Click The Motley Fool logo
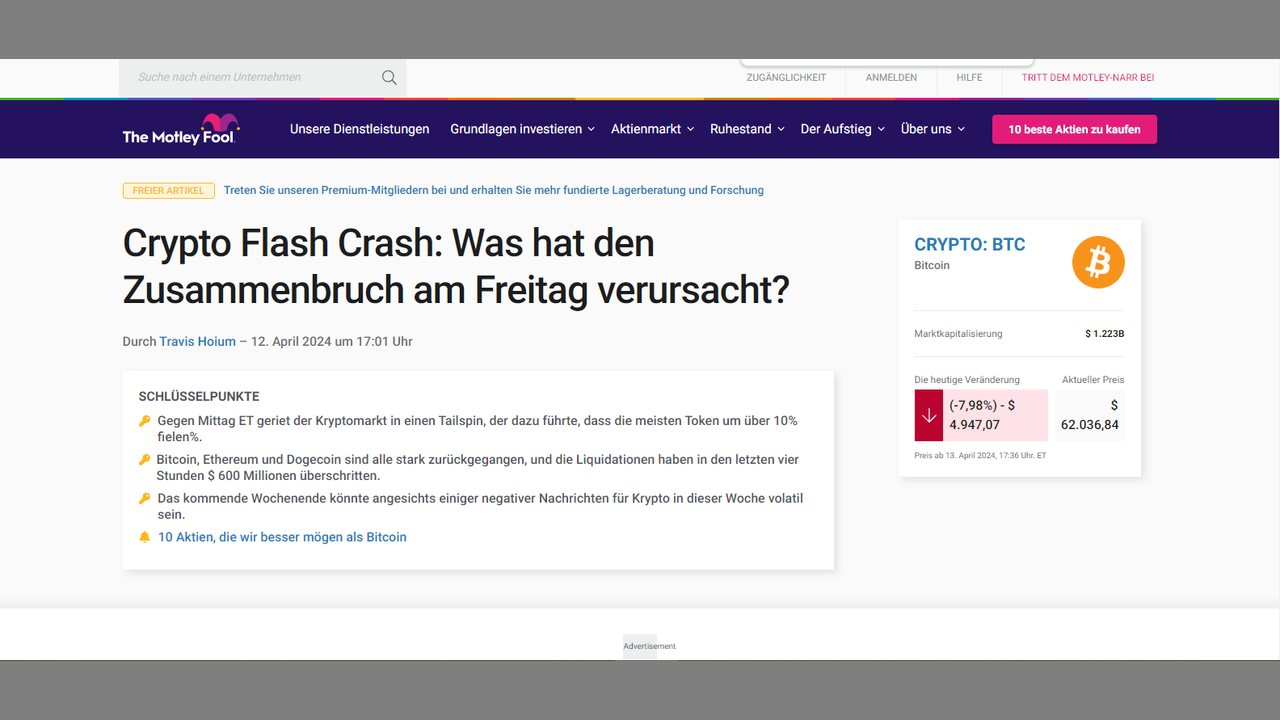This screenshot has height=720, width=1280. point(181,129)
